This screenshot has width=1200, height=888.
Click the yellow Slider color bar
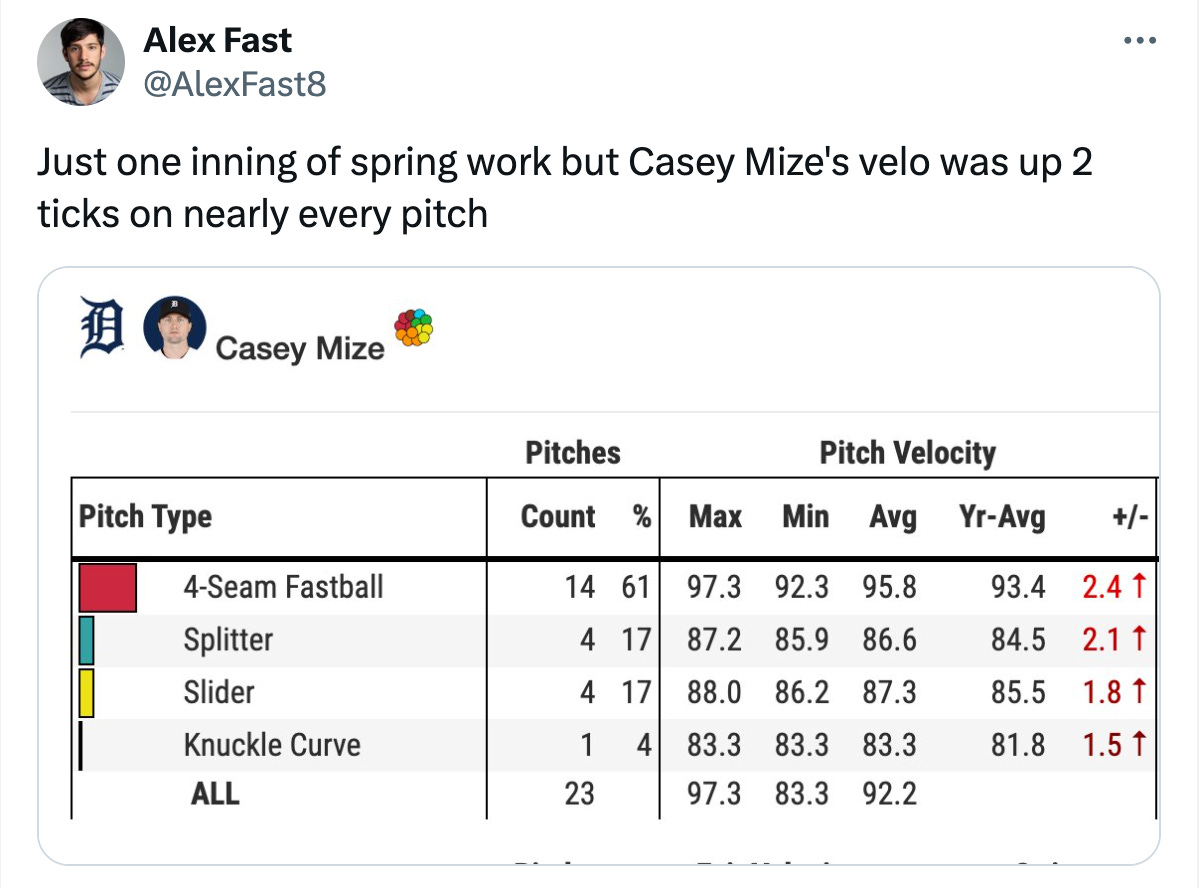(86, 693)
